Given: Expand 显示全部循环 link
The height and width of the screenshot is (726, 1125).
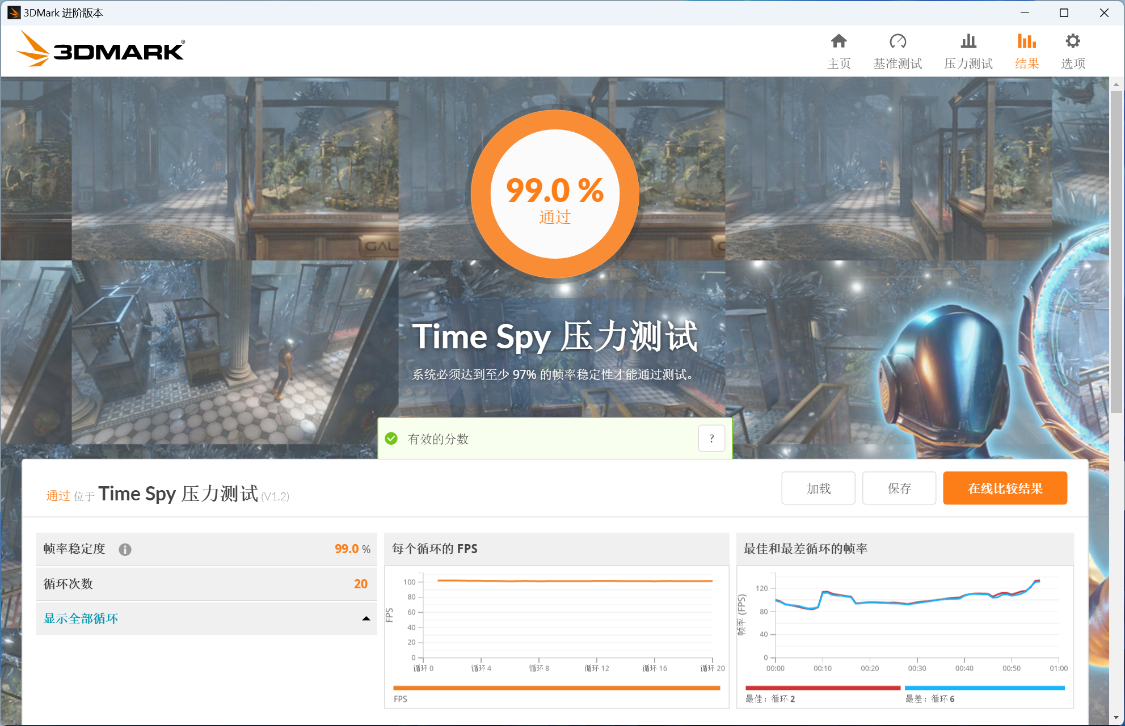Looking at the screenshot, I should pos(80,618).
